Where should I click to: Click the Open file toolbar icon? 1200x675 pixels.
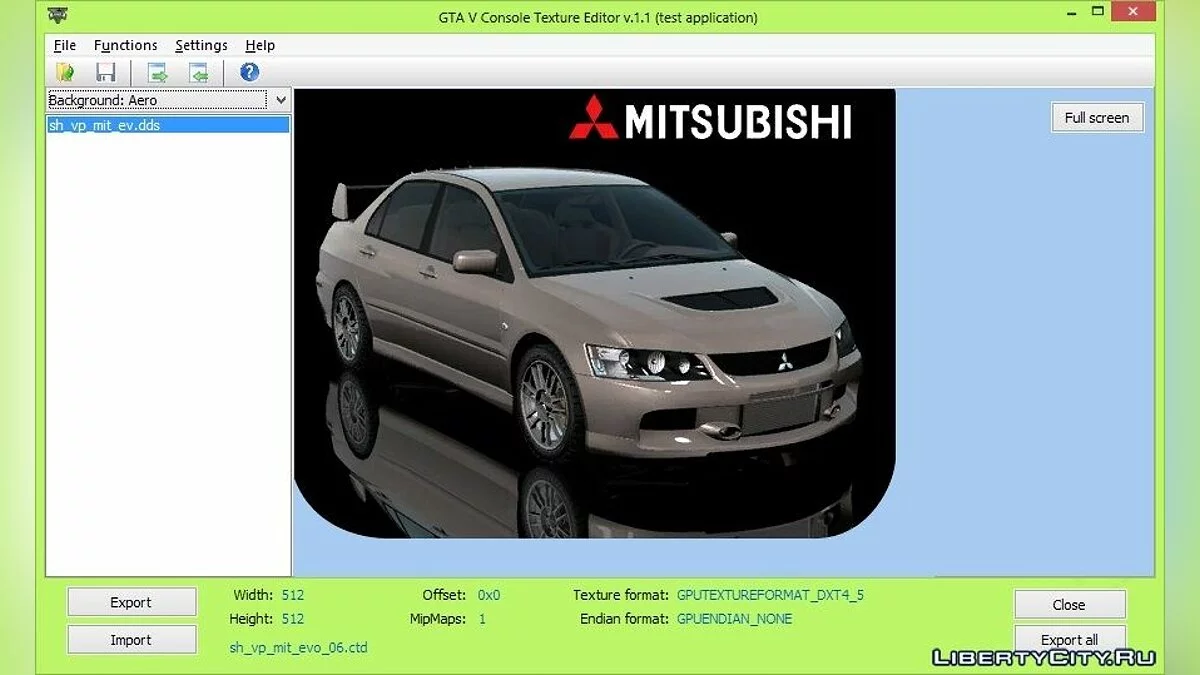click(66, 72)
